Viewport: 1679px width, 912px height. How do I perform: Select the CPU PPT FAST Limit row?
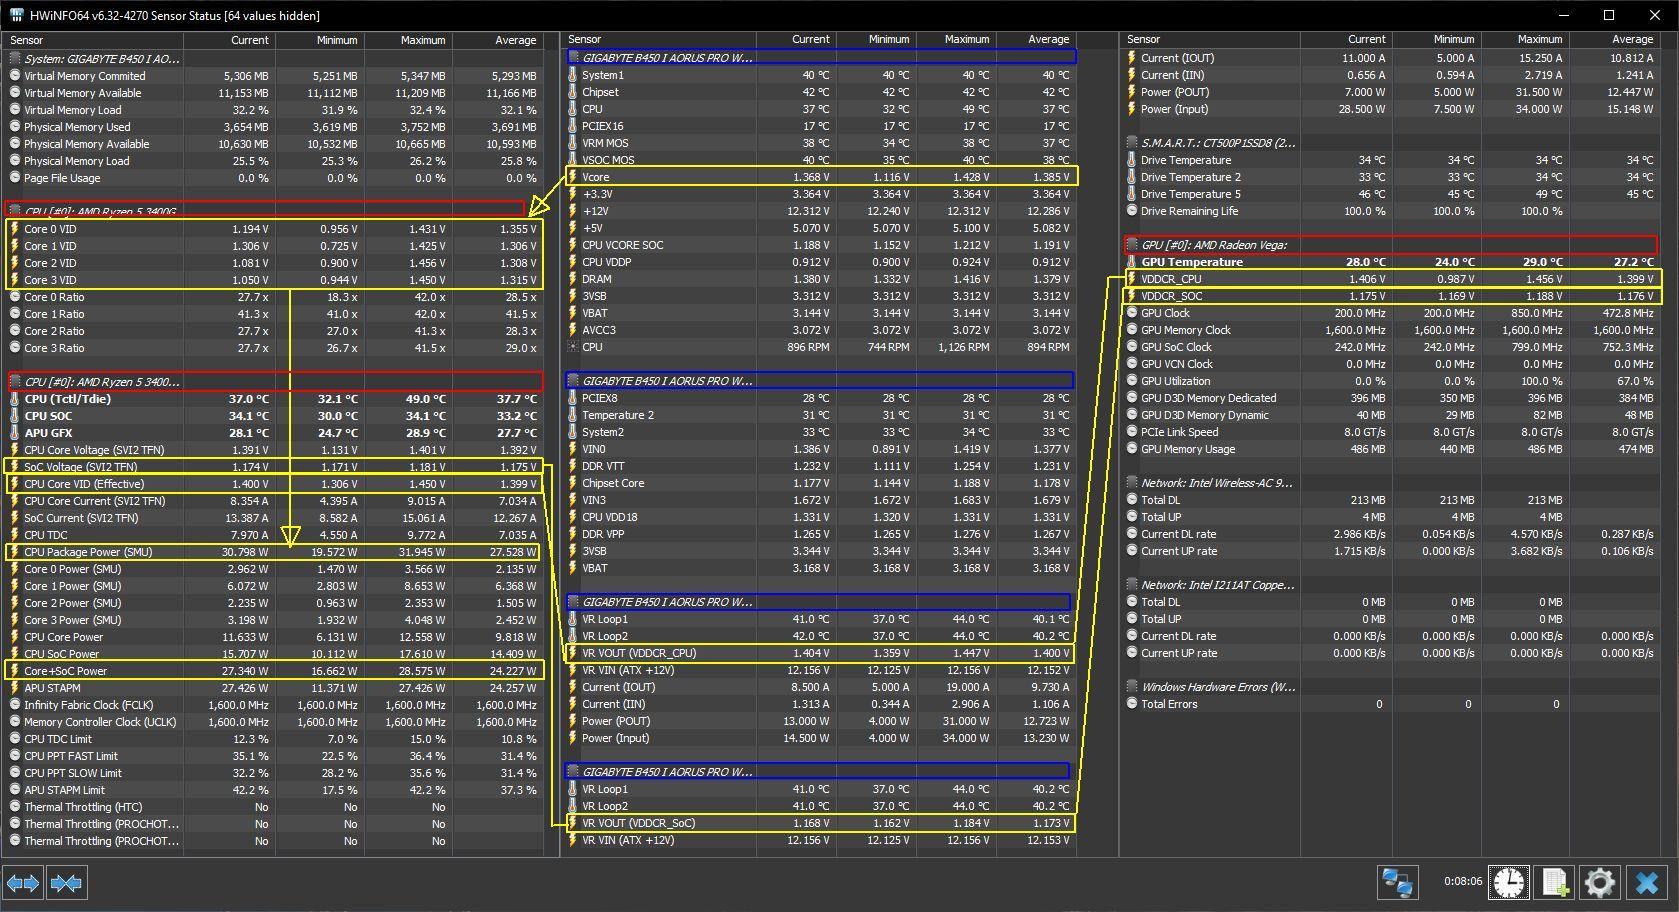tap(274, 756)
